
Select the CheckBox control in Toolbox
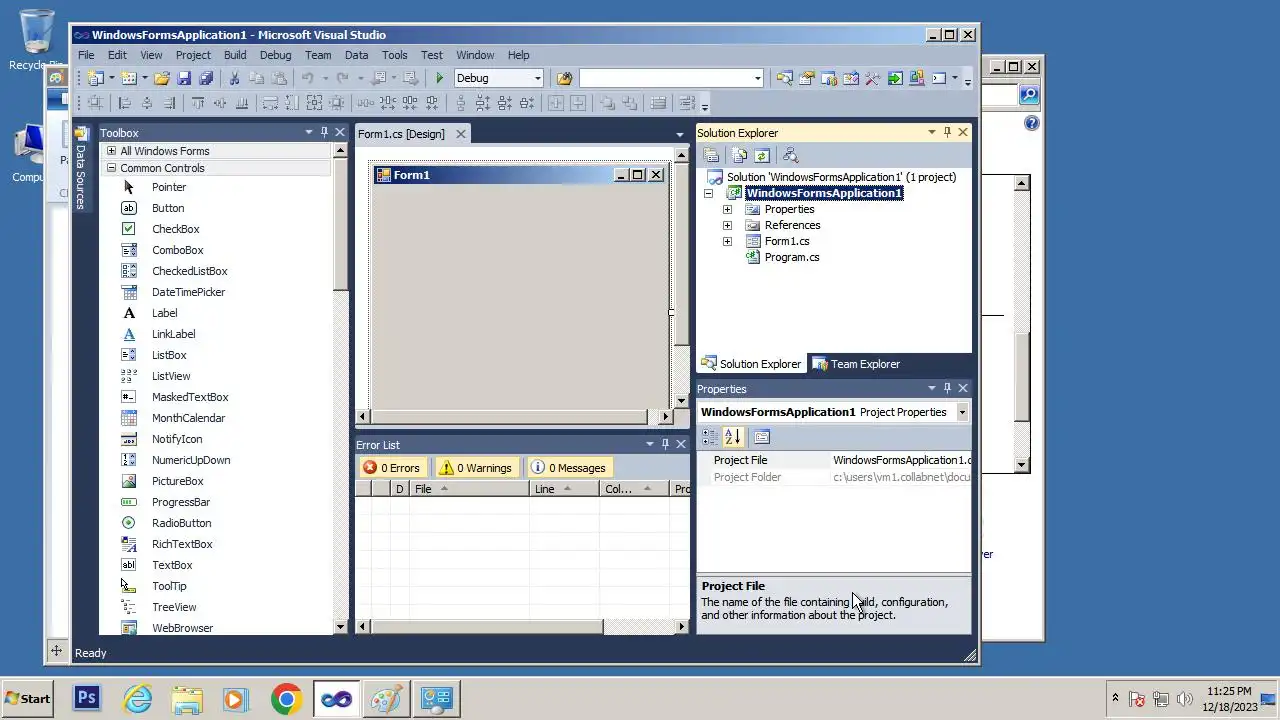click(x=176, y=229)
